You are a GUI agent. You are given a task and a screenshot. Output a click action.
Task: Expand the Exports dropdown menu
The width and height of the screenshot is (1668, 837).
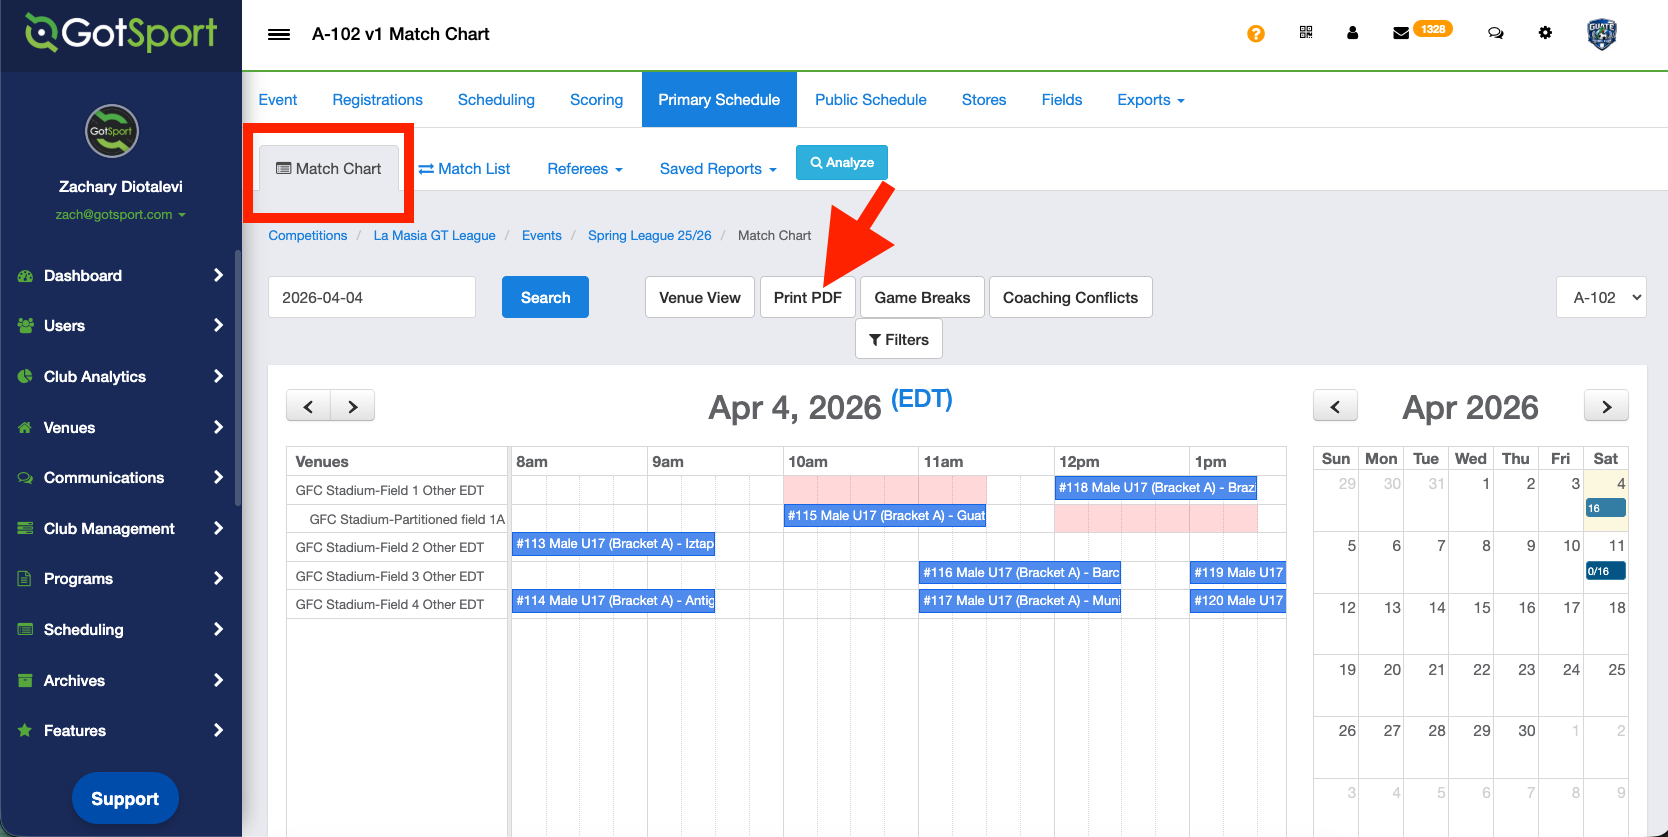tap(1150, 100)
